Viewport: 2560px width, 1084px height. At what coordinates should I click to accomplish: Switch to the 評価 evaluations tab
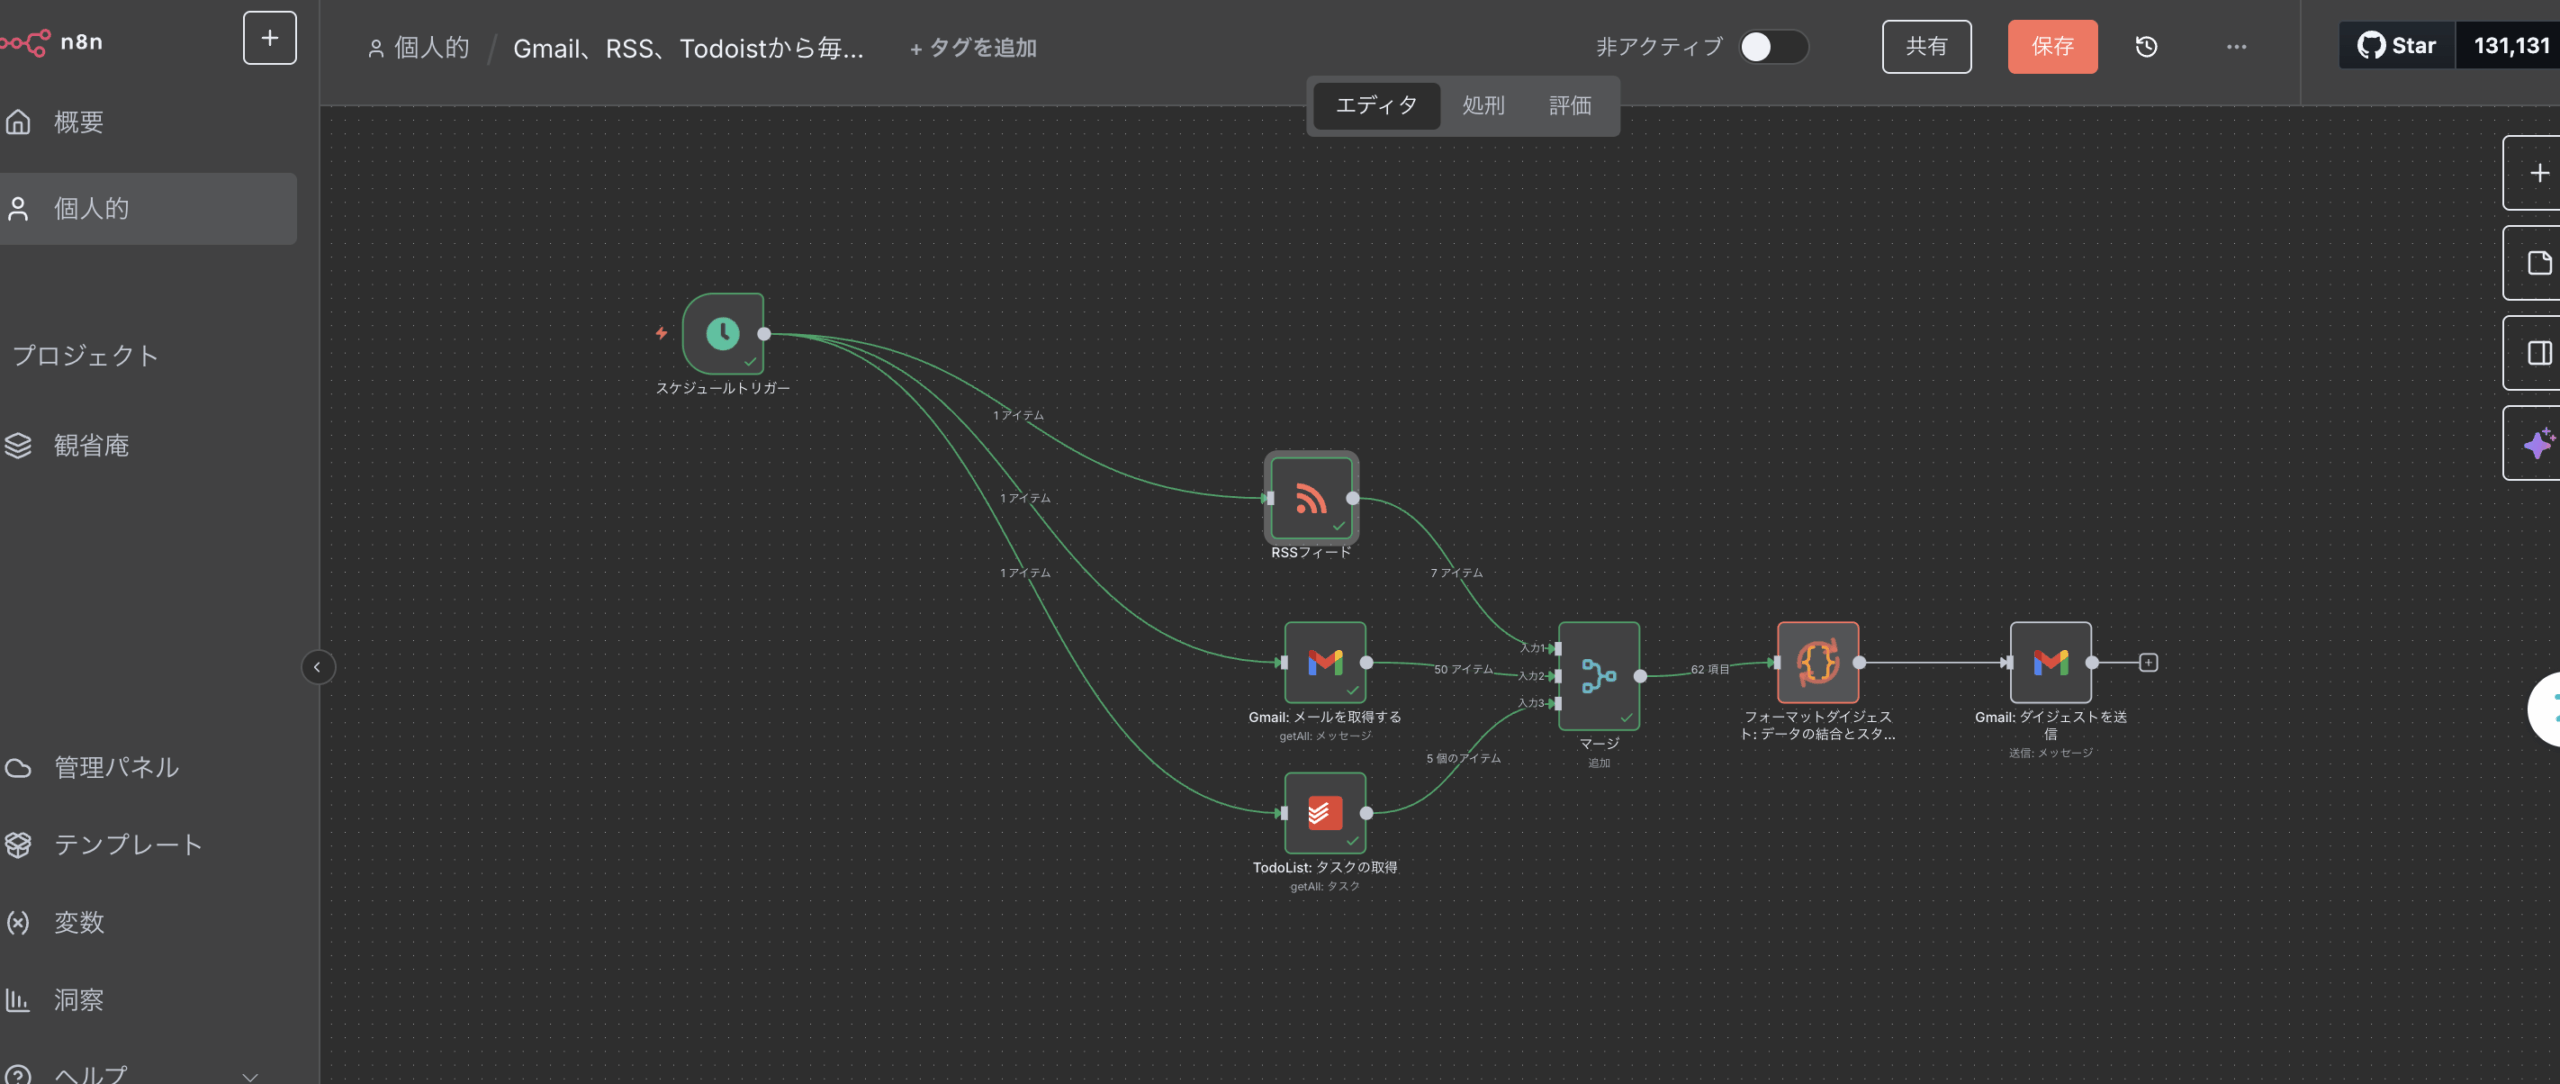[x=1569, y=105]
